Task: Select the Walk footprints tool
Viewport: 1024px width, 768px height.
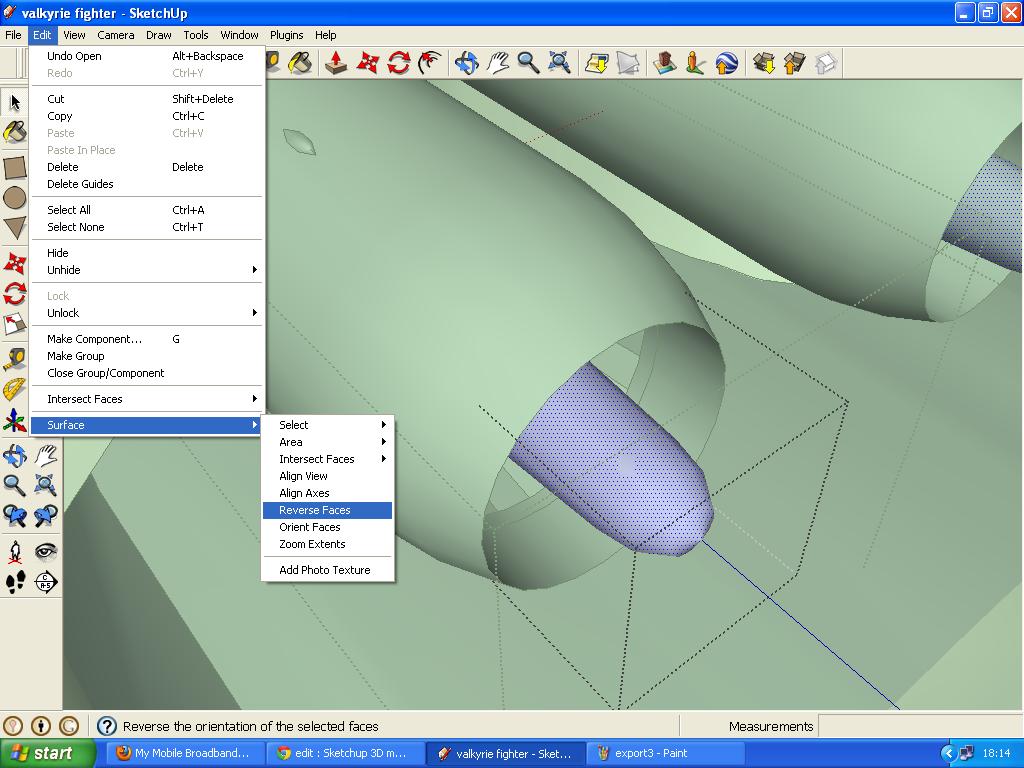Action: pyautogui.click(x=14, y=582)
